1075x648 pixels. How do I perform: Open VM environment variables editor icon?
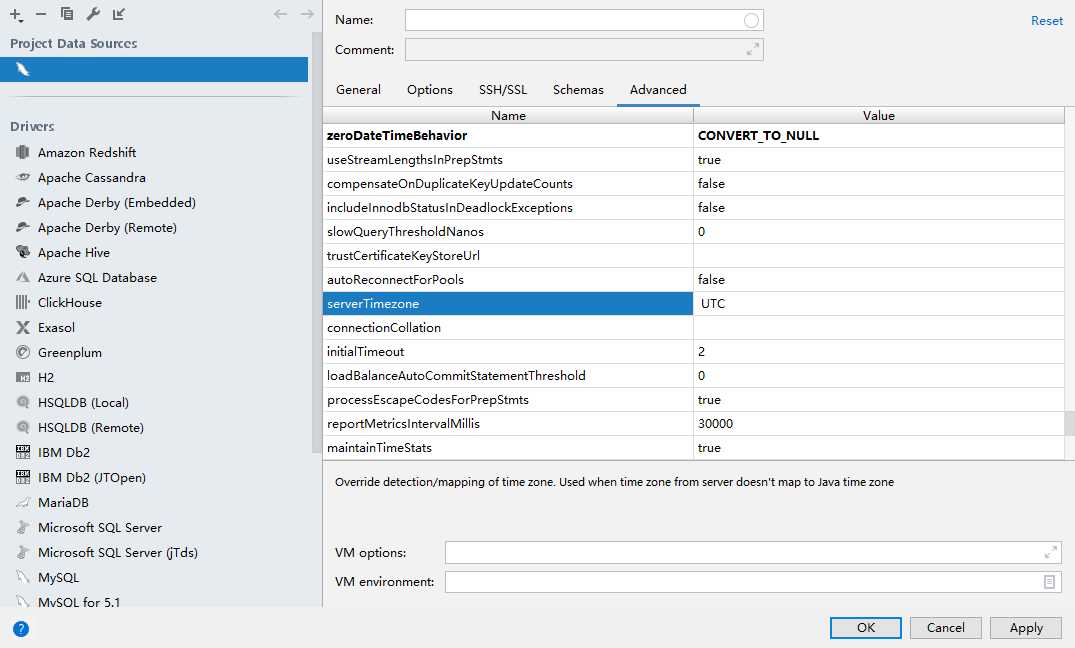click(1049, 581)
